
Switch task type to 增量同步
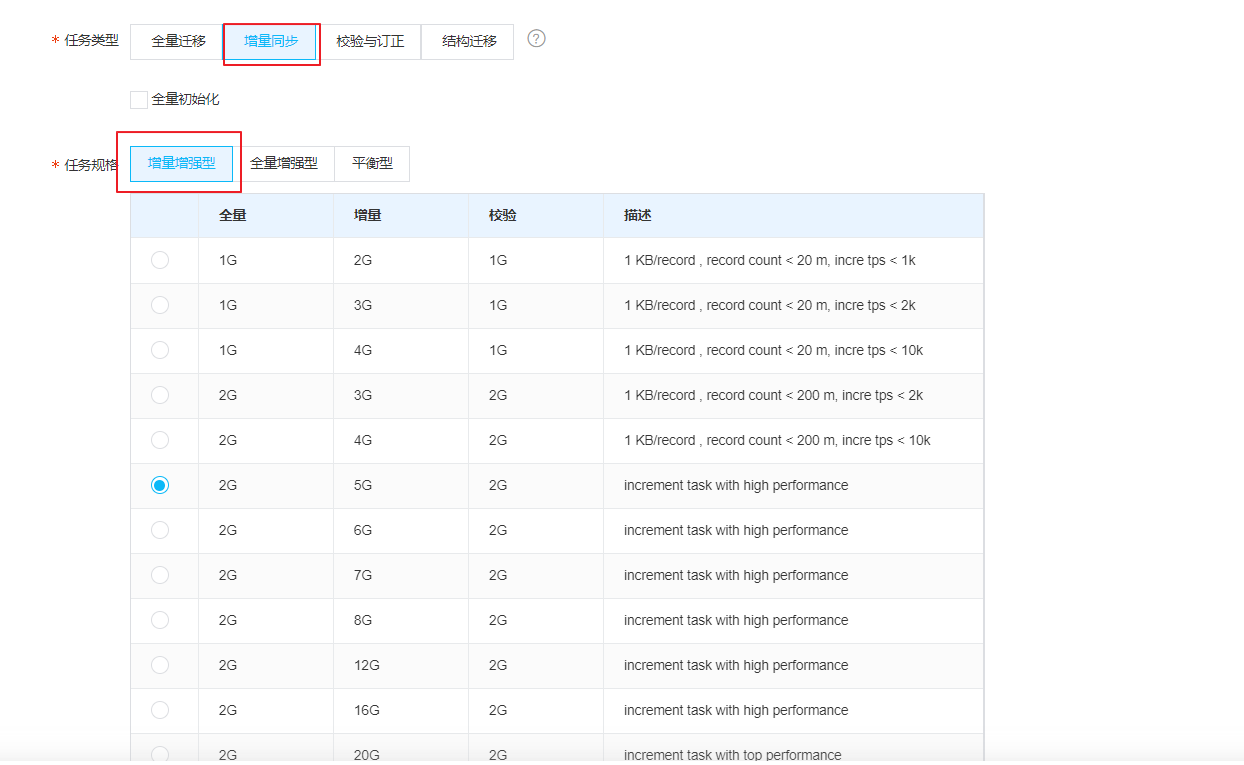(271, 42)
